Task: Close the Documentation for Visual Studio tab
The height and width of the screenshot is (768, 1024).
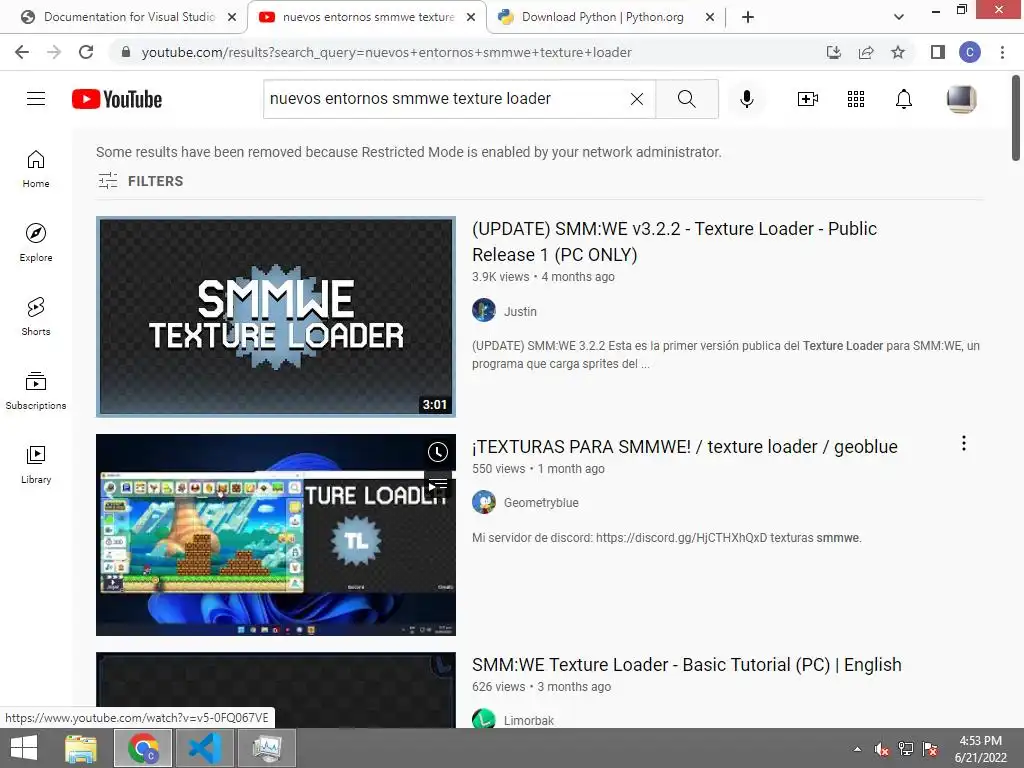Action: click(x=232, y=17)
